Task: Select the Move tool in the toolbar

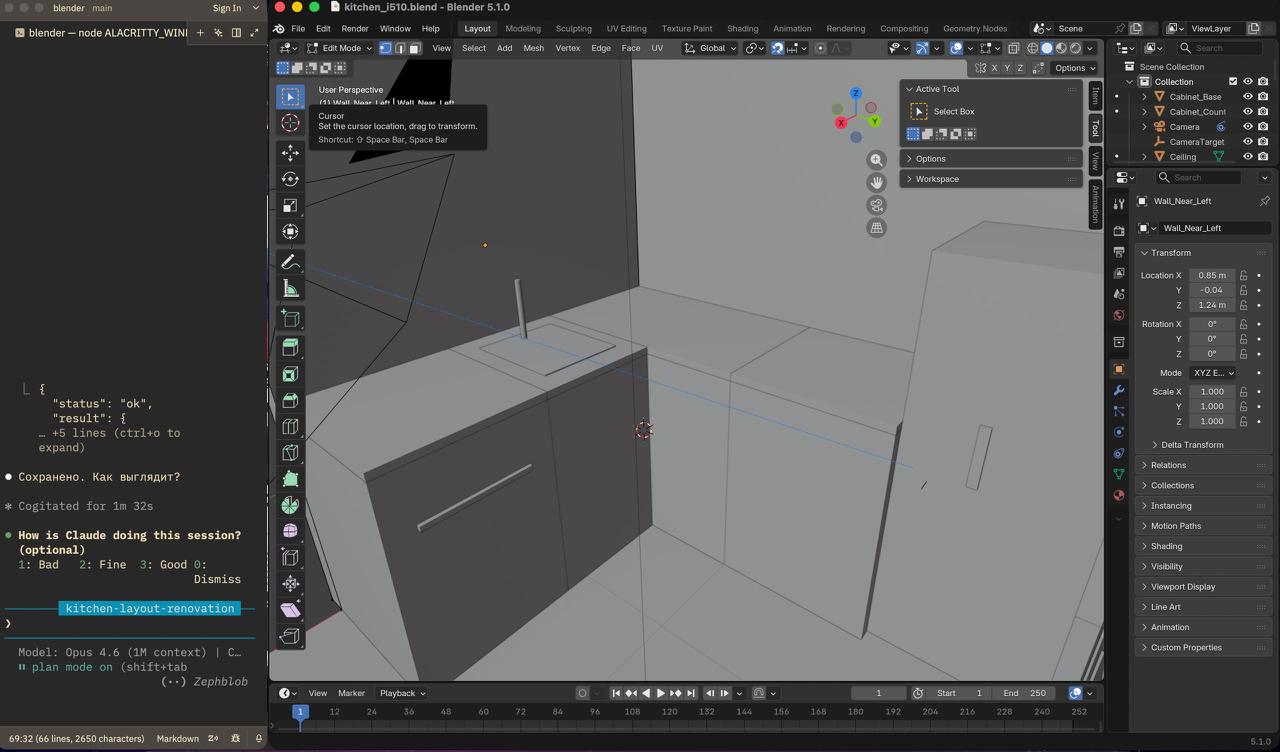Action: 290,153
